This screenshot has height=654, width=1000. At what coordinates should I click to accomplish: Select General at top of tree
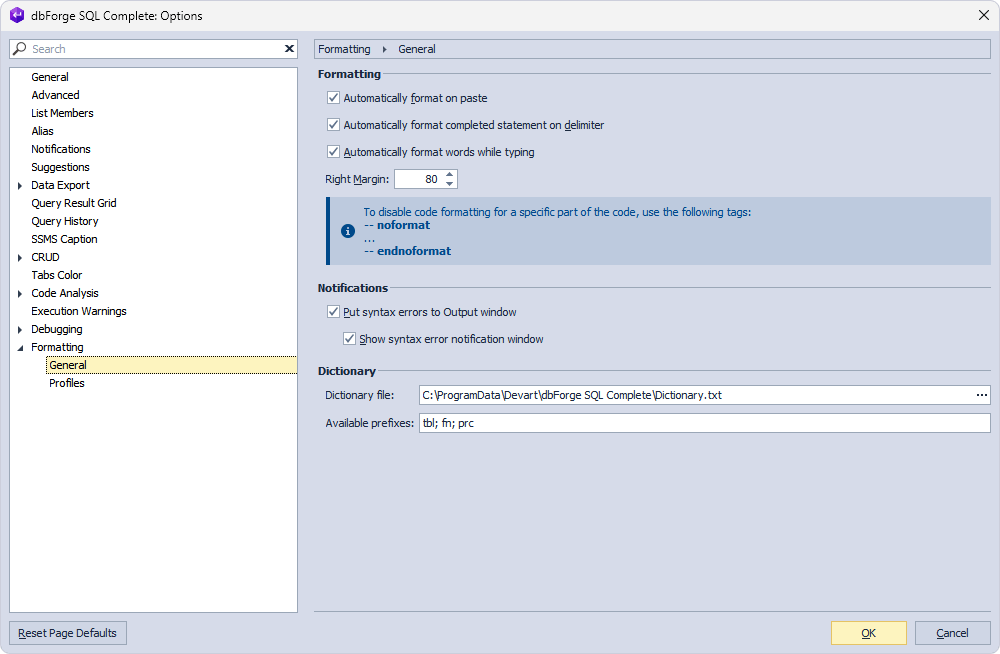tap(50, 77)
